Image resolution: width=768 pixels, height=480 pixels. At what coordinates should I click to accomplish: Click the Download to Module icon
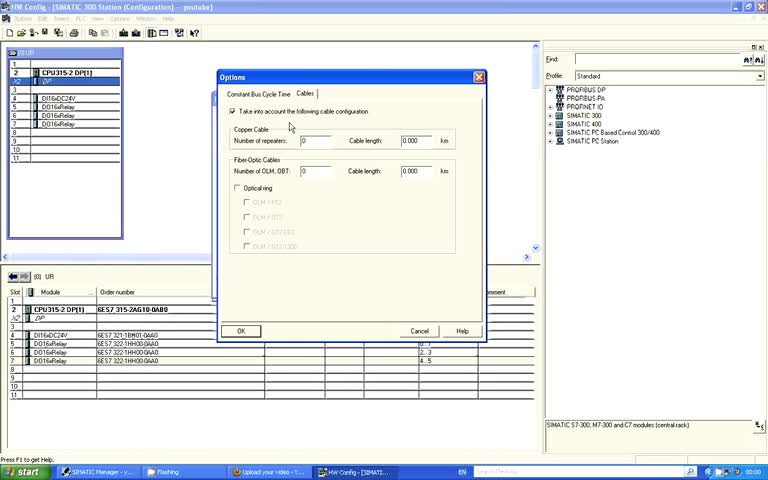123,33
